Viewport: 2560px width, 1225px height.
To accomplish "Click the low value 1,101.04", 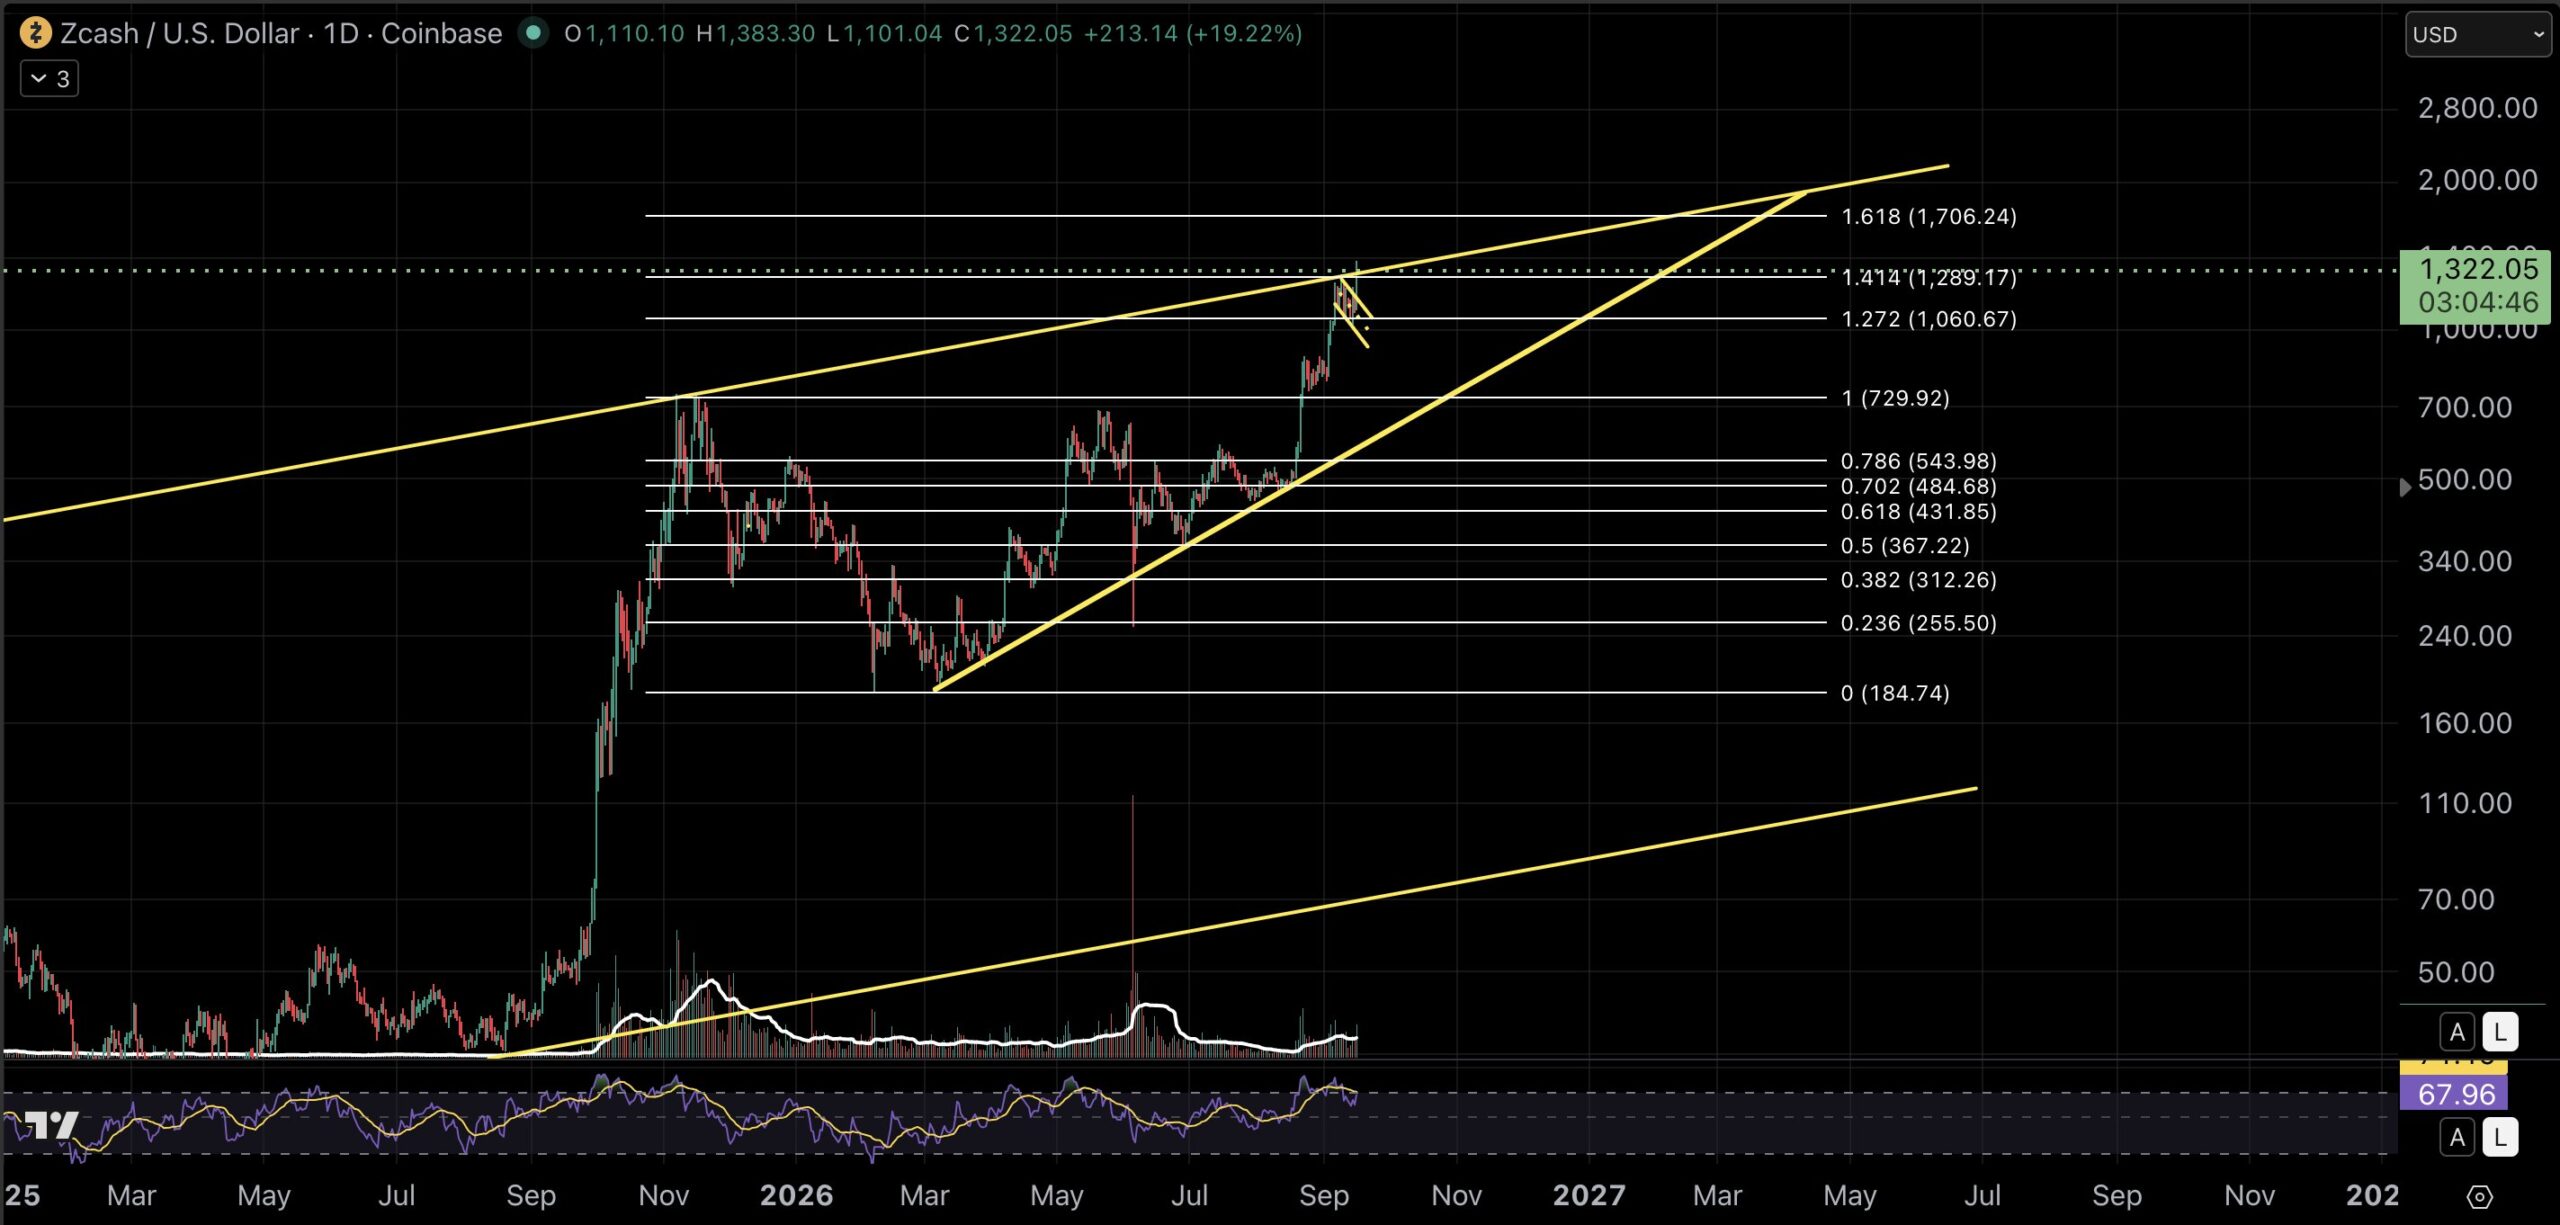I will (892, 33).
